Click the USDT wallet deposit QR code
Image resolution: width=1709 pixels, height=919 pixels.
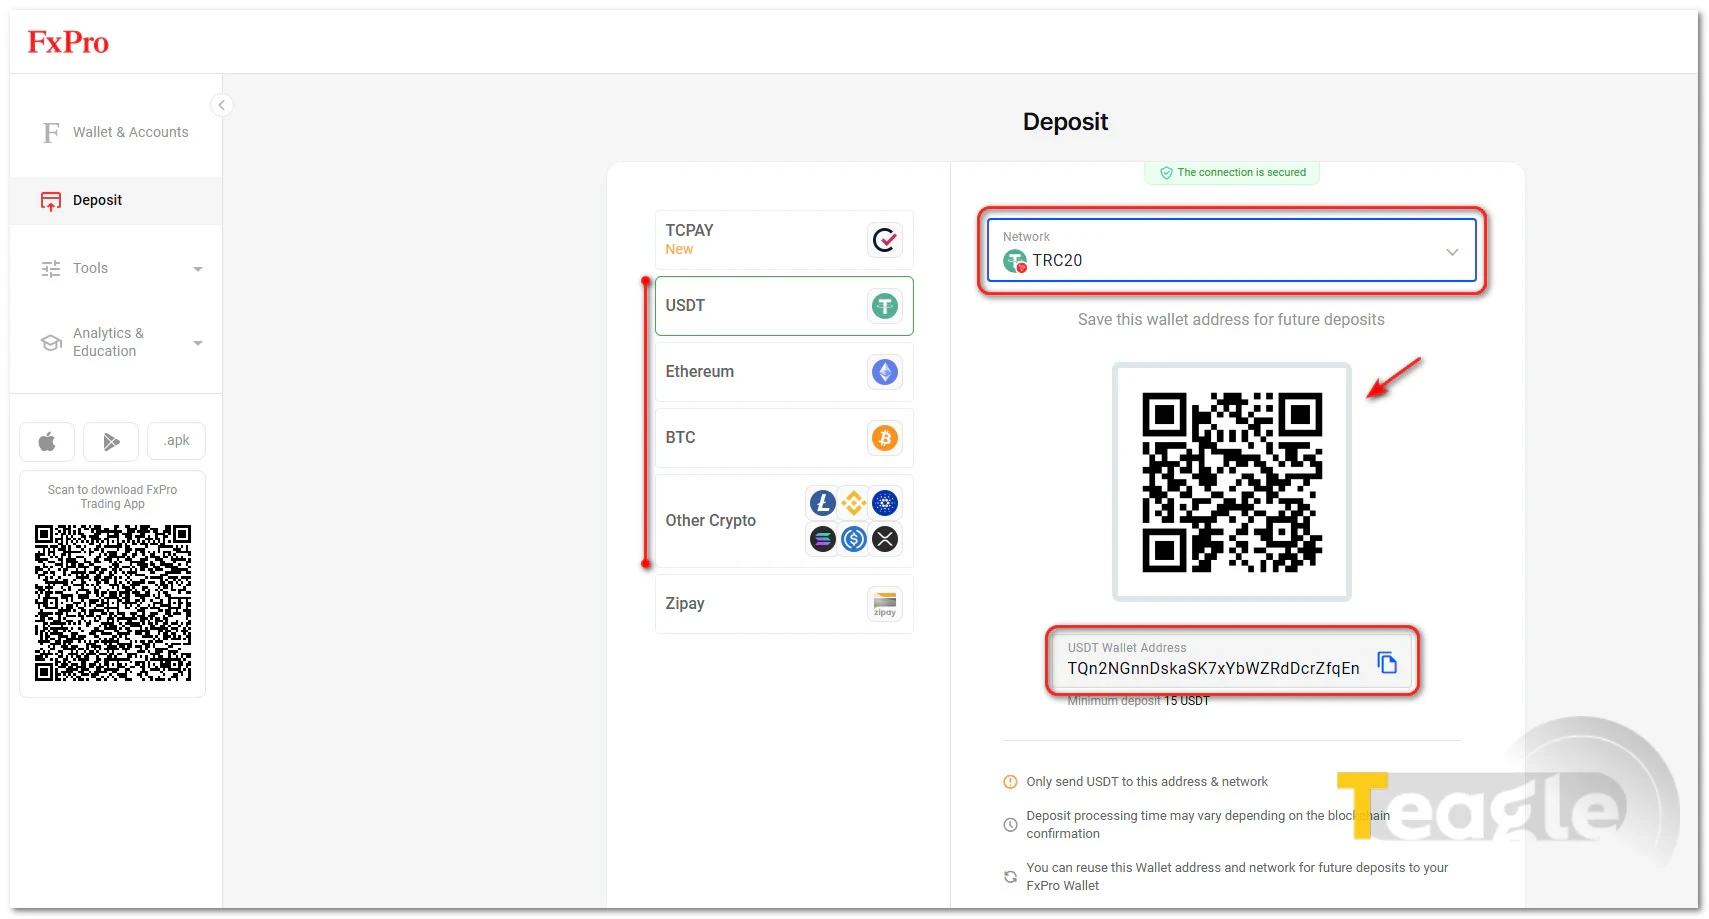pos(1232,482)
